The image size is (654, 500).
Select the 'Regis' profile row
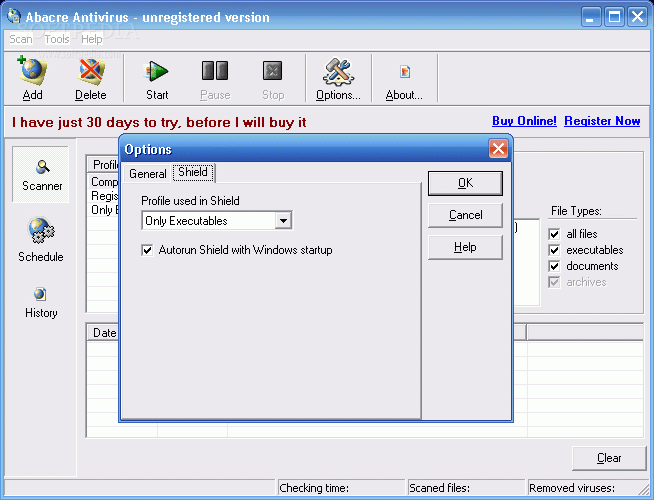104,196
